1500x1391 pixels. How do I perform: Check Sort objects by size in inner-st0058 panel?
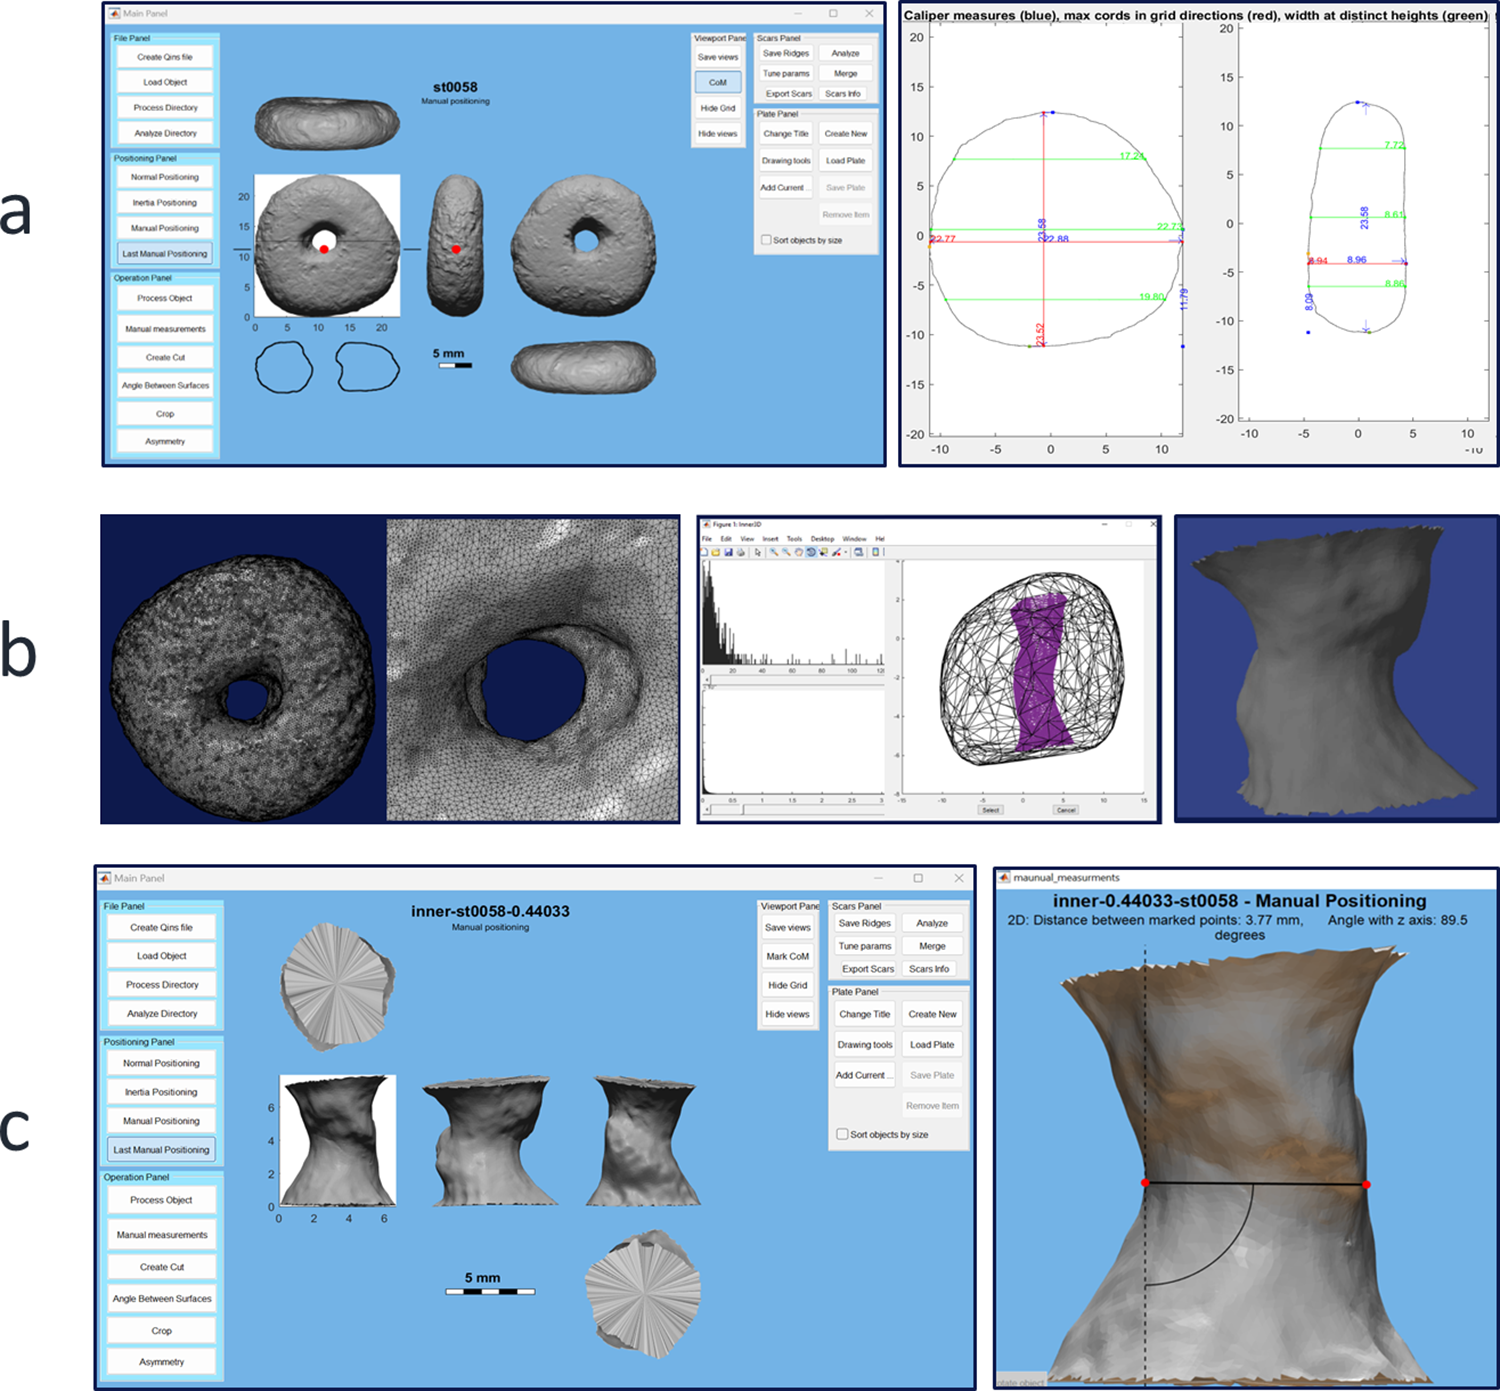coord(843,1135)
